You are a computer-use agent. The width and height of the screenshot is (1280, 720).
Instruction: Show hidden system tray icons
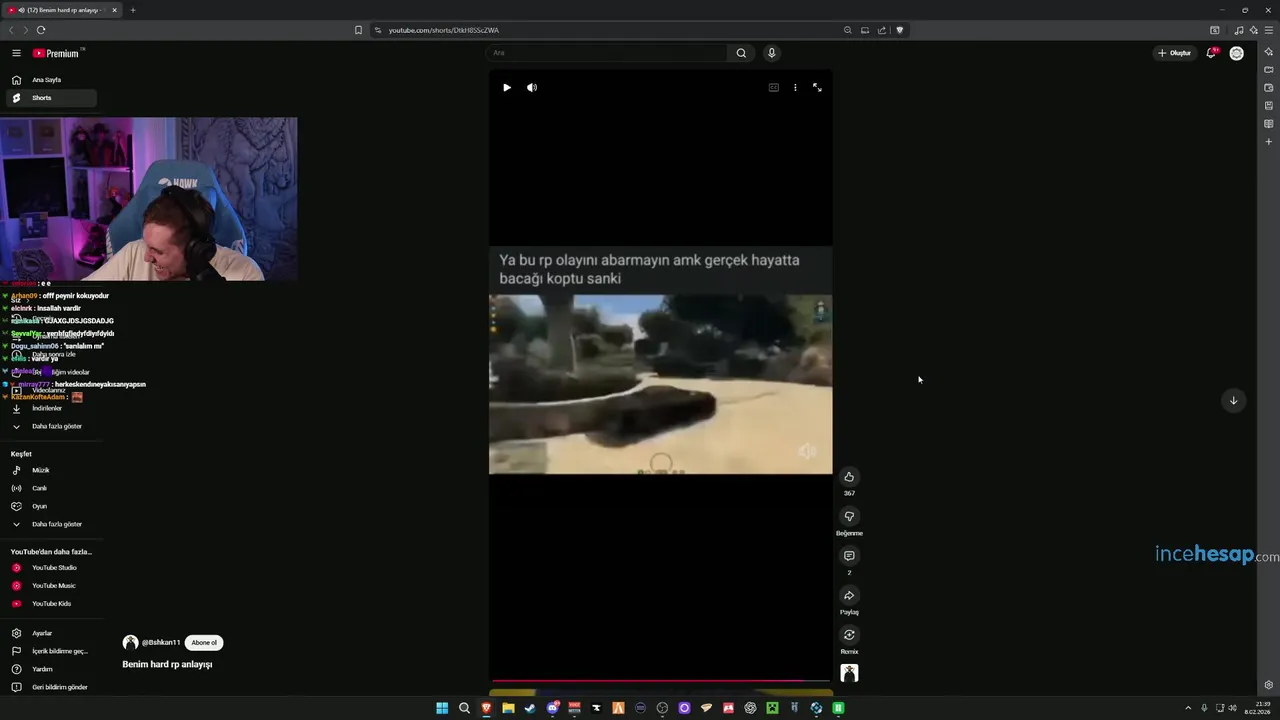coord(1188,708)
